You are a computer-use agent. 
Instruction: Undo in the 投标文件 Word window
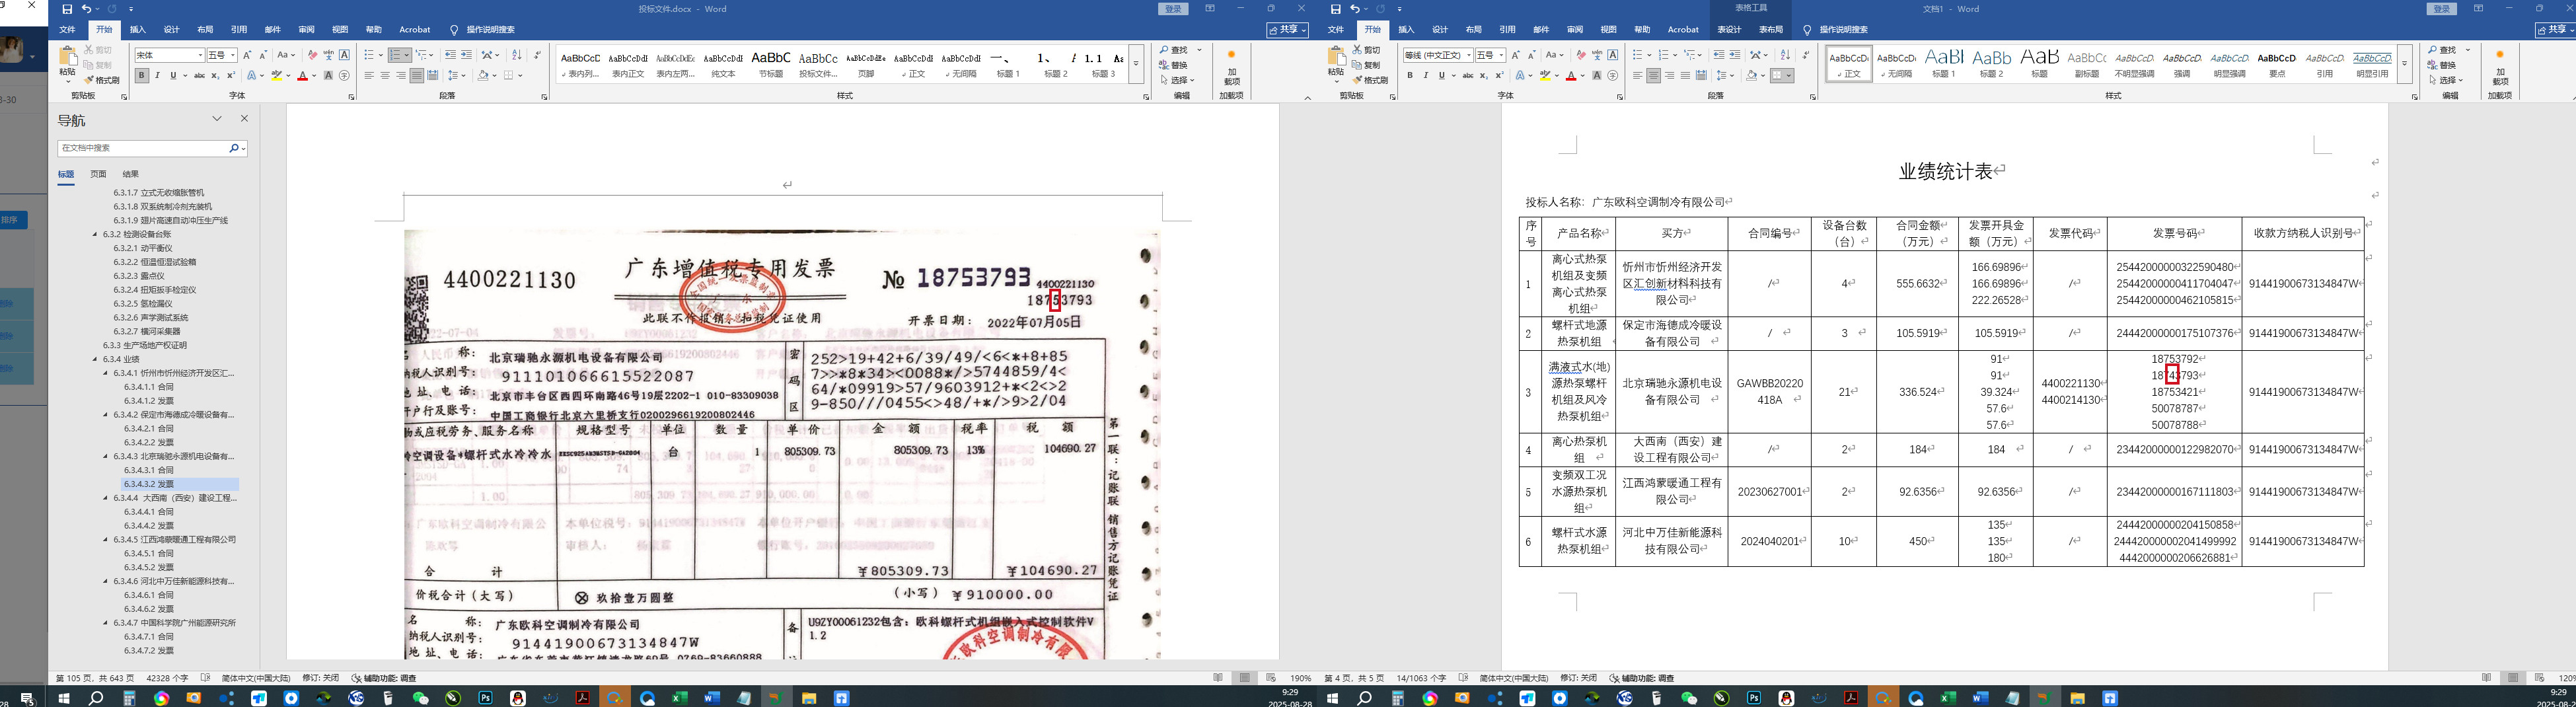click(86, 9)
